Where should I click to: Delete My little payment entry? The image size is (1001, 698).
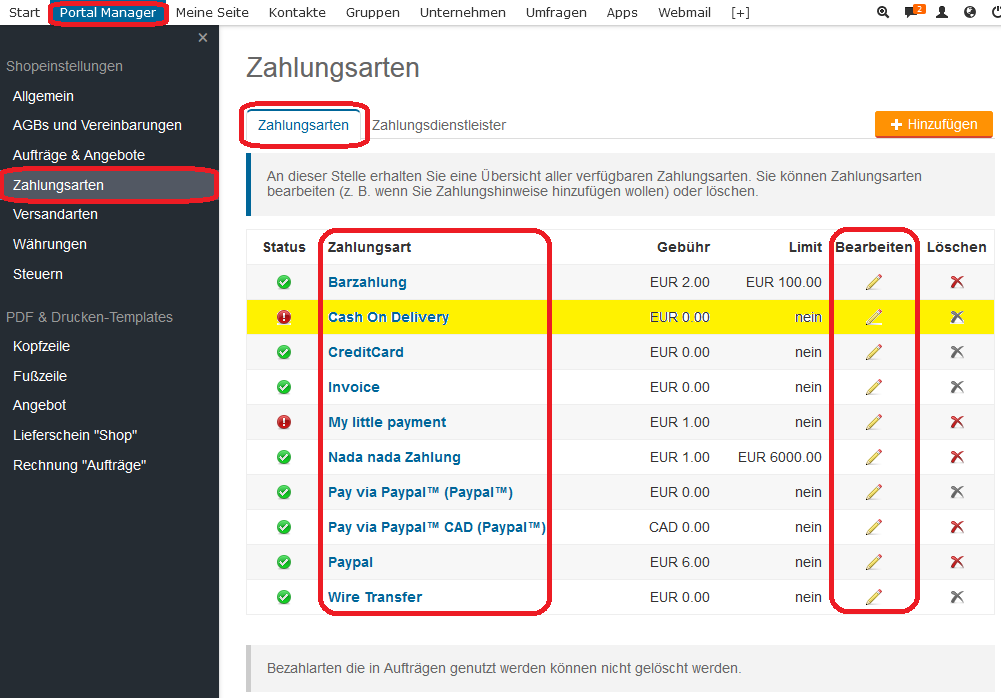(x=957, y=422)
